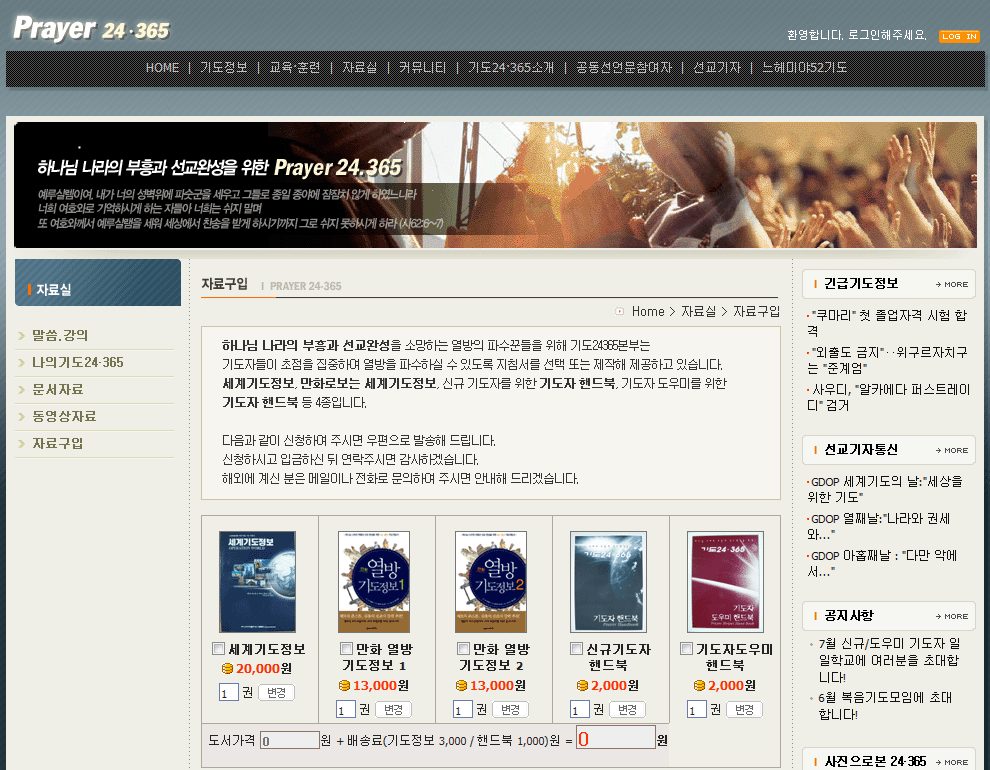990x770 pixels.
Task: Click 변경 button under 만화 열방 기도정보 2
Action: [x=510, y=709]
